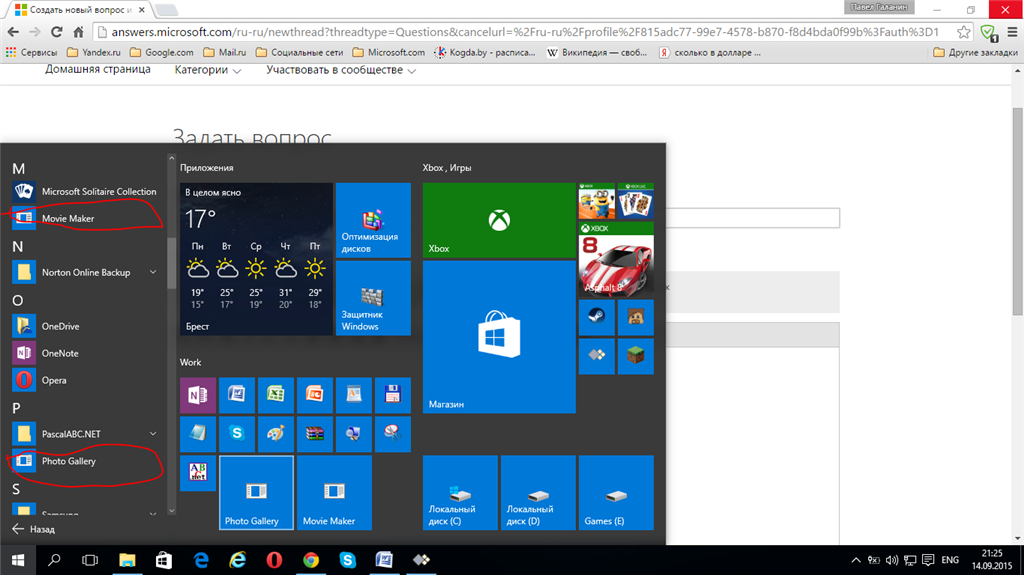The width and height of the screenshot is (1024, 575).
Task: Open the PascalABC.NET small tile
Action: [x=198, y=472]
